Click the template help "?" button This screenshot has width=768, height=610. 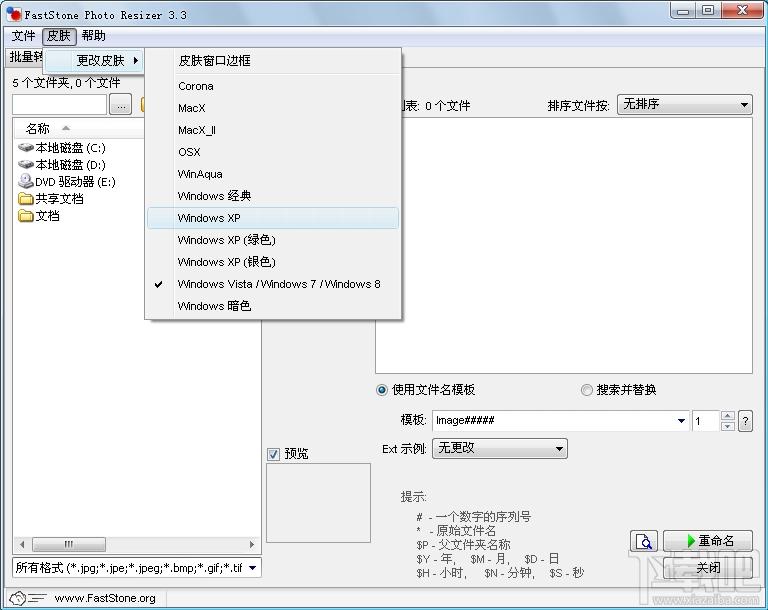pyautogui.click(x=745, y=421)
